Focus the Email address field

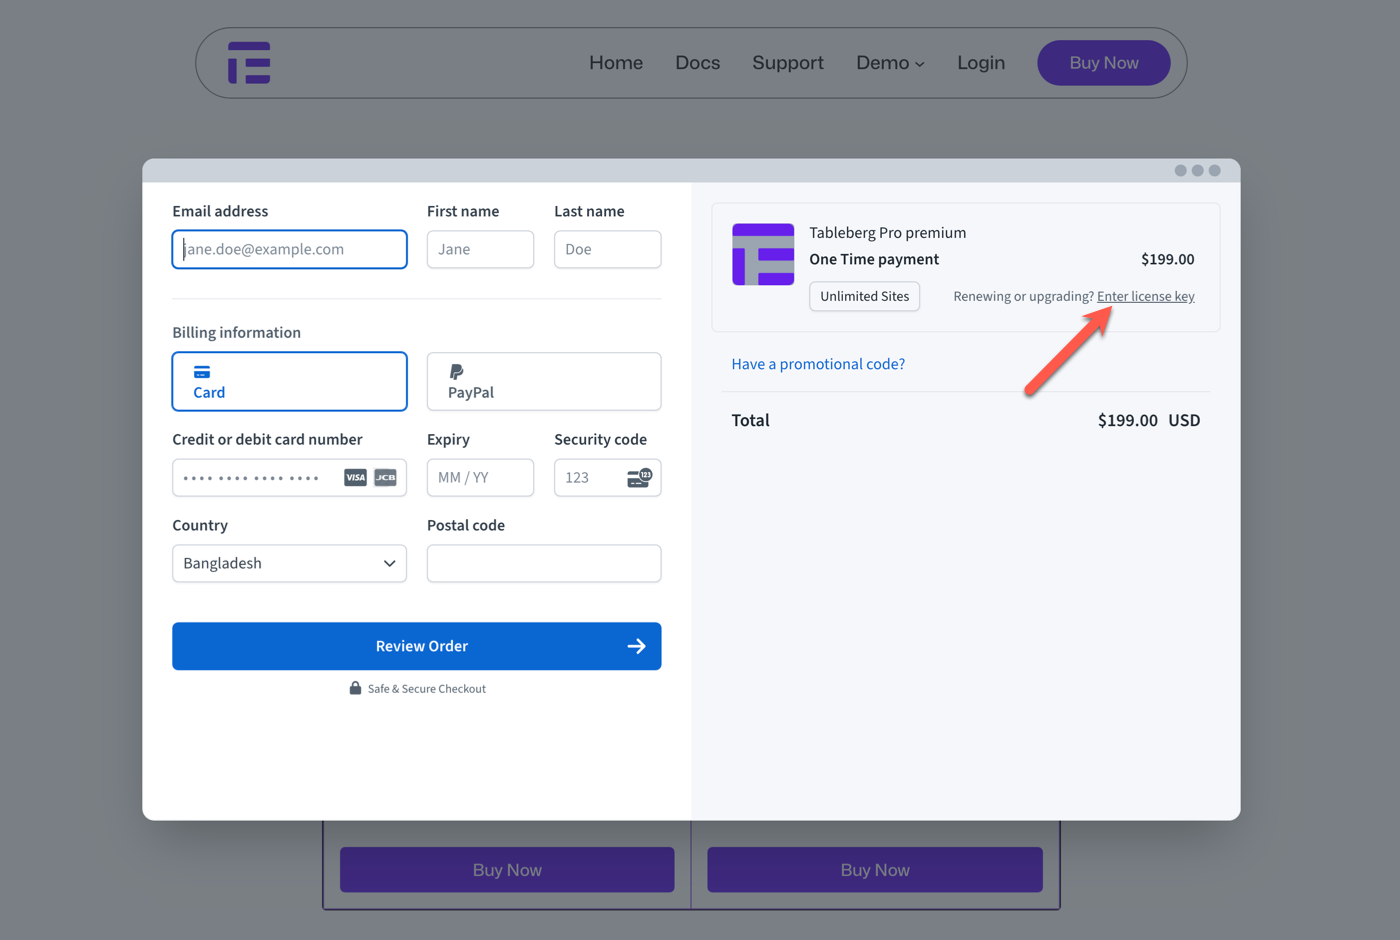tap(289, 249)
